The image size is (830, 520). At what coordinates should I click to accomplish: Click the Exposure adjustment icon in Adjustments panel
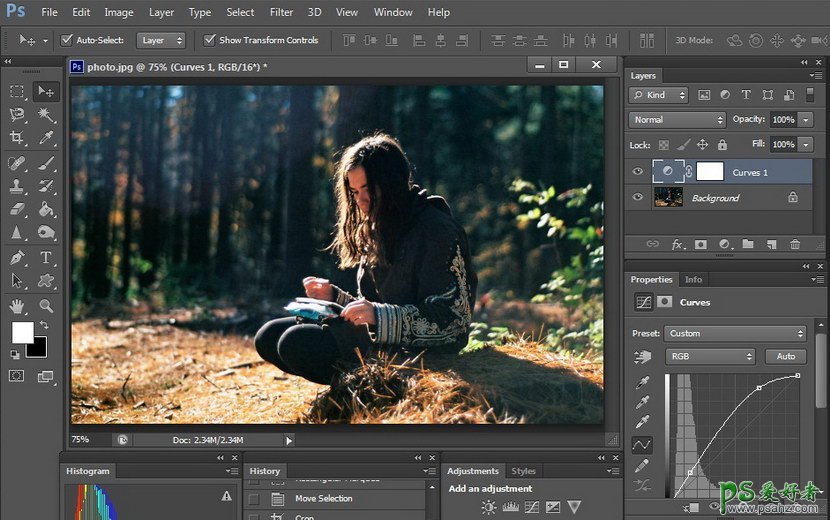[x=553, y=507]
